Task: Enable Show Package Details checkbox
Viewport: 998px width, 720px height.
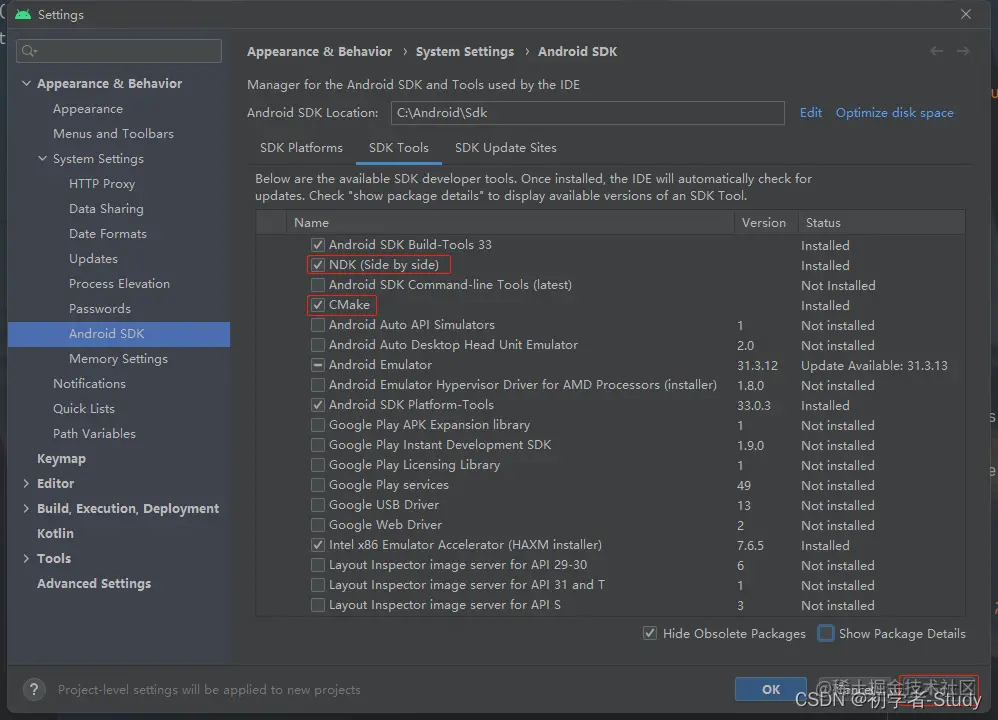Action: [826, 633]
